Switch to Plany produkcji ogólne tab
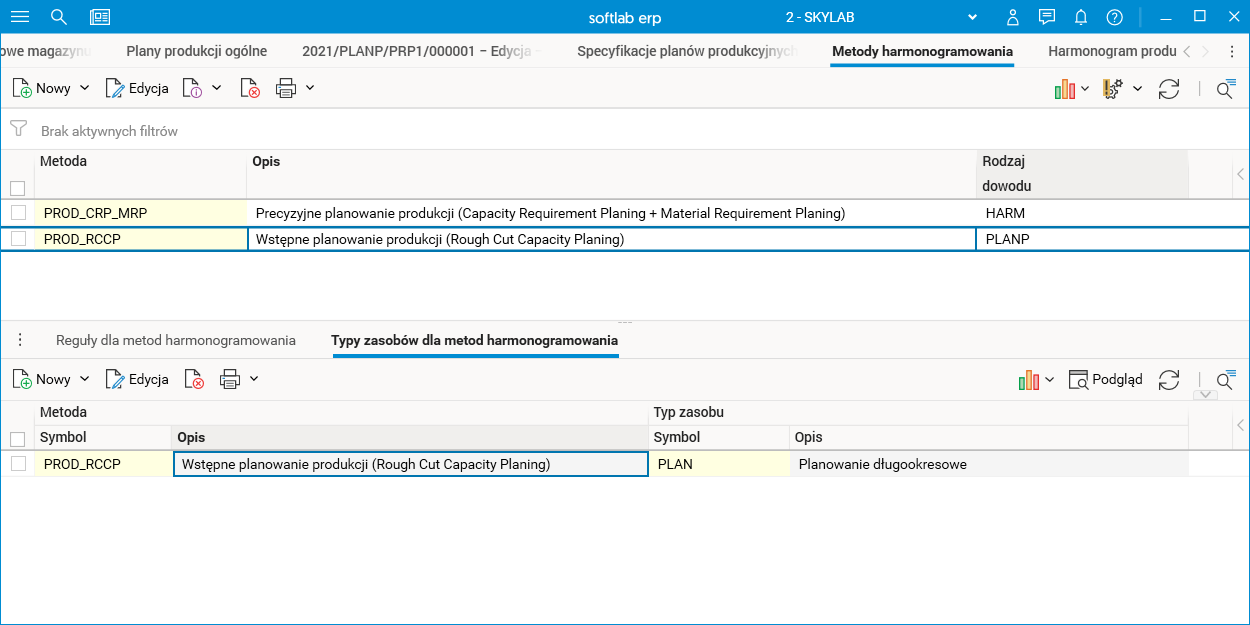 (x=197, y=51)
